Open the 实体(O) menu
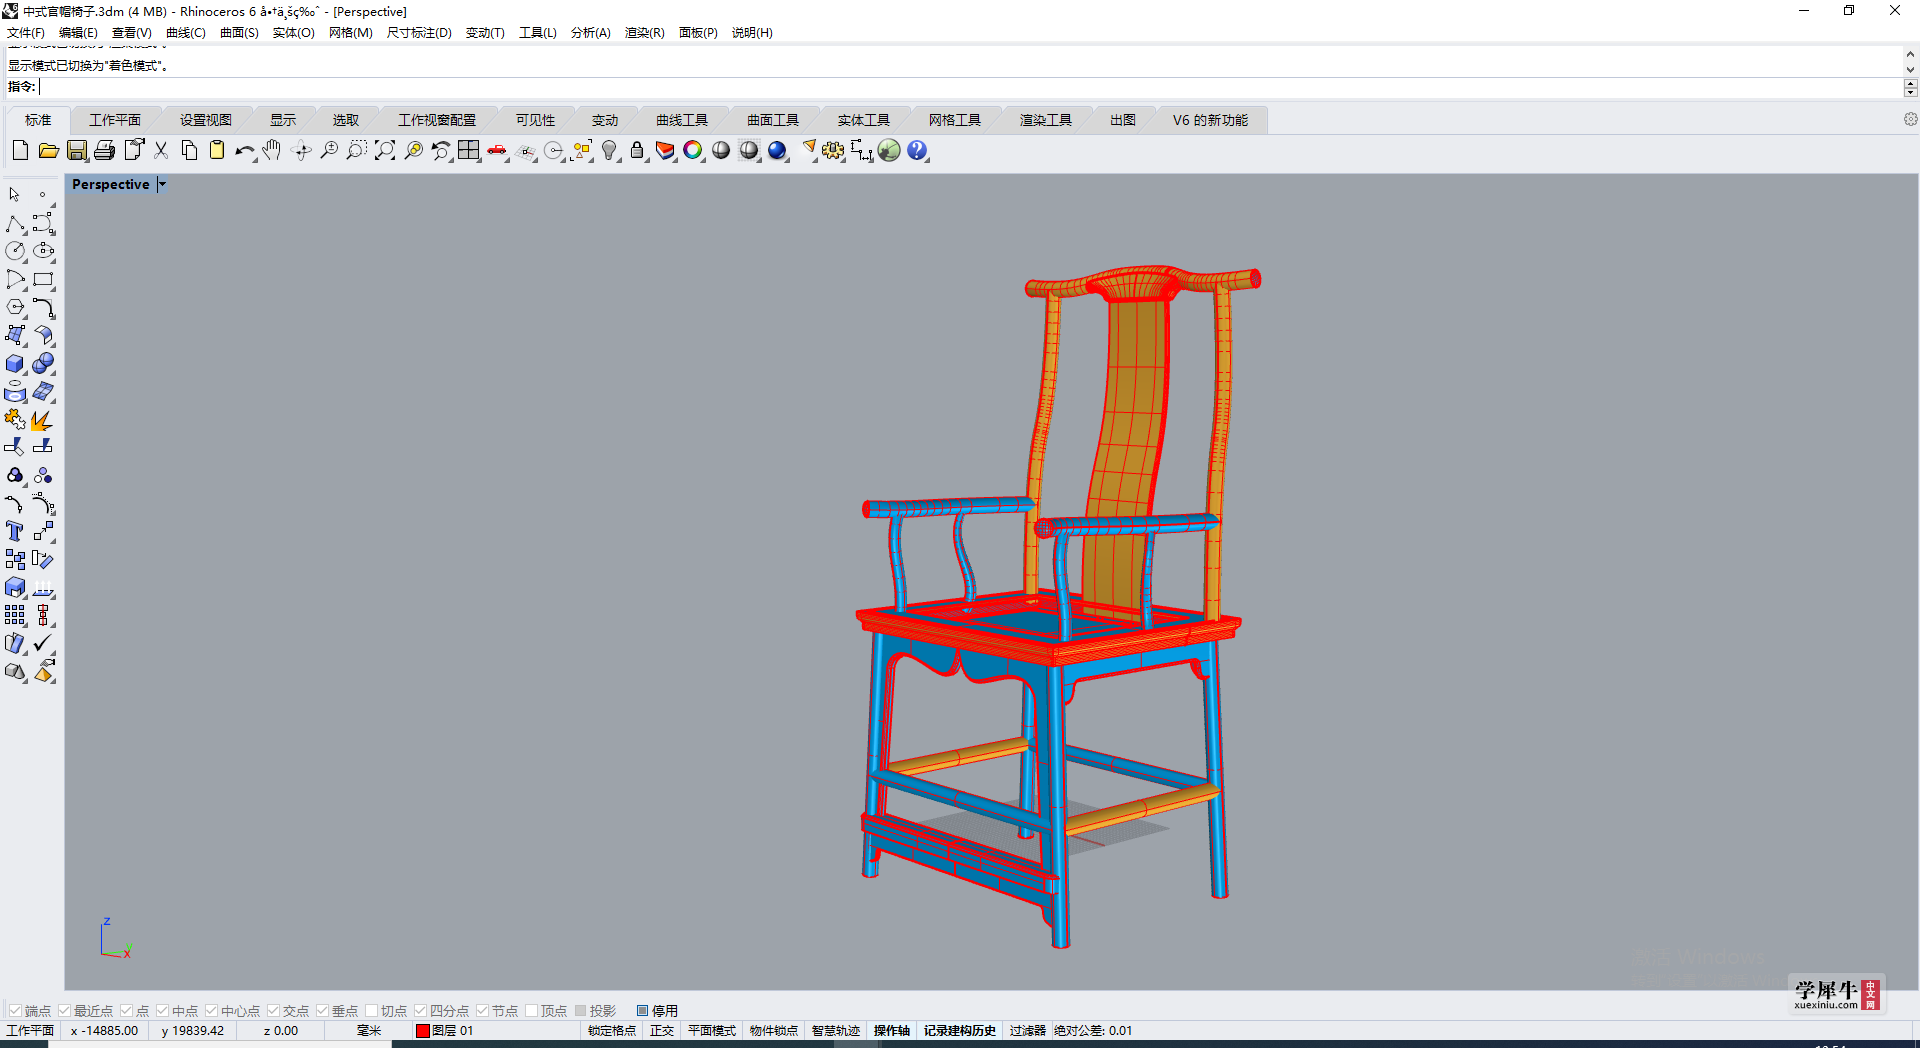Screen dimensions: 1920x1048 click(x=293, y=33)
